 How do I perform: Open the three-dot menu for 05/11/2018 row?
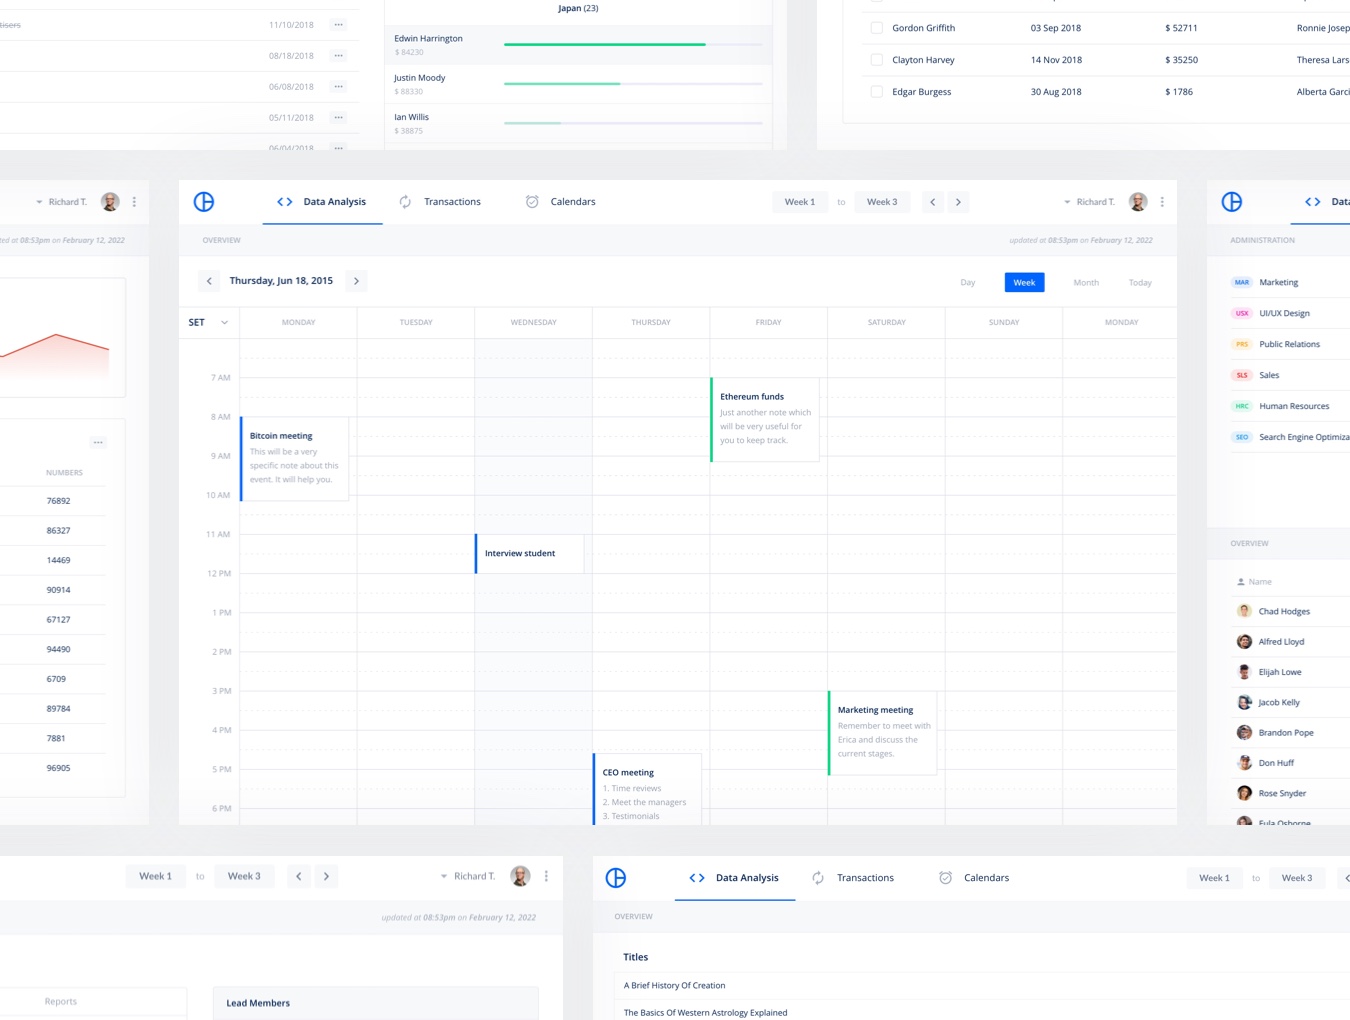[x=339, y=118]
